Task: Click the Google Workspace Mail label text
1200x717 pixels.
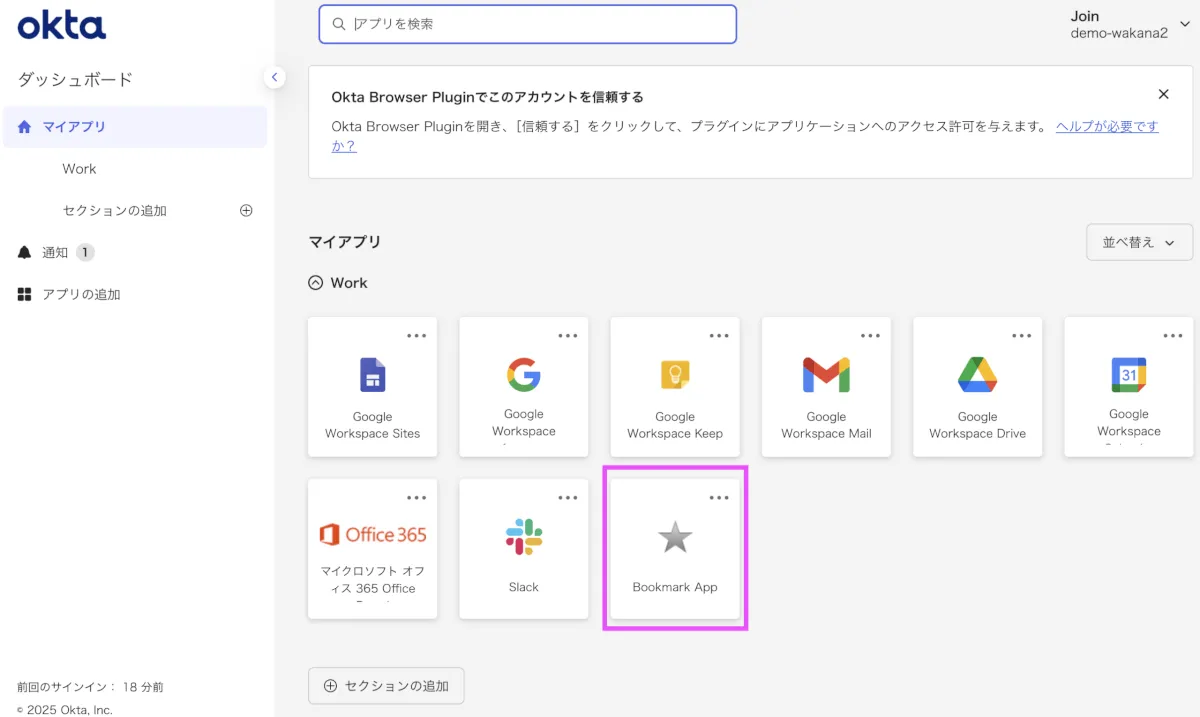Action: (x=826, y=425)
